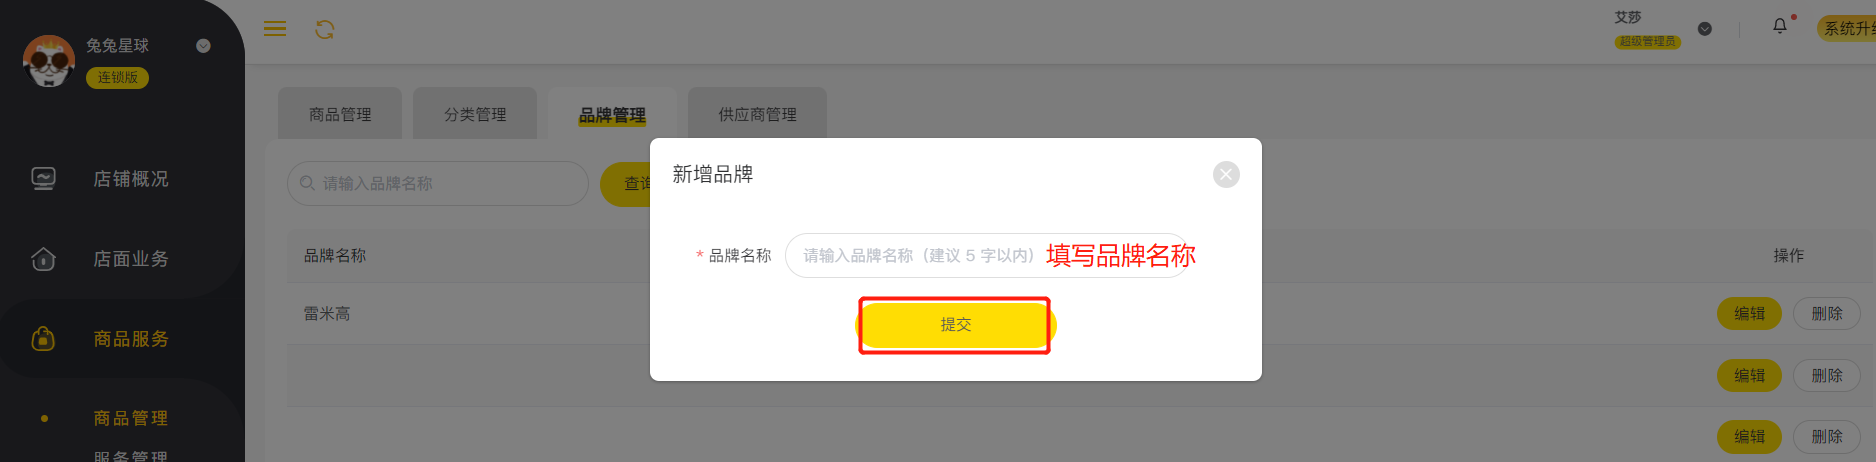
Task: Click the 兔兔星球 store avatar
Action: (x=49, y=60)
